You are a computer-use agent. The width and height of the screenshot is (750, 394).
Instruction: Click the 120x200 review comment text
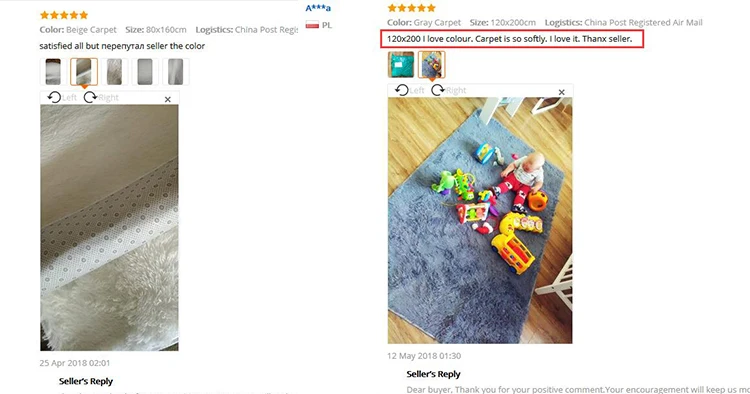[x=509, y=39]
